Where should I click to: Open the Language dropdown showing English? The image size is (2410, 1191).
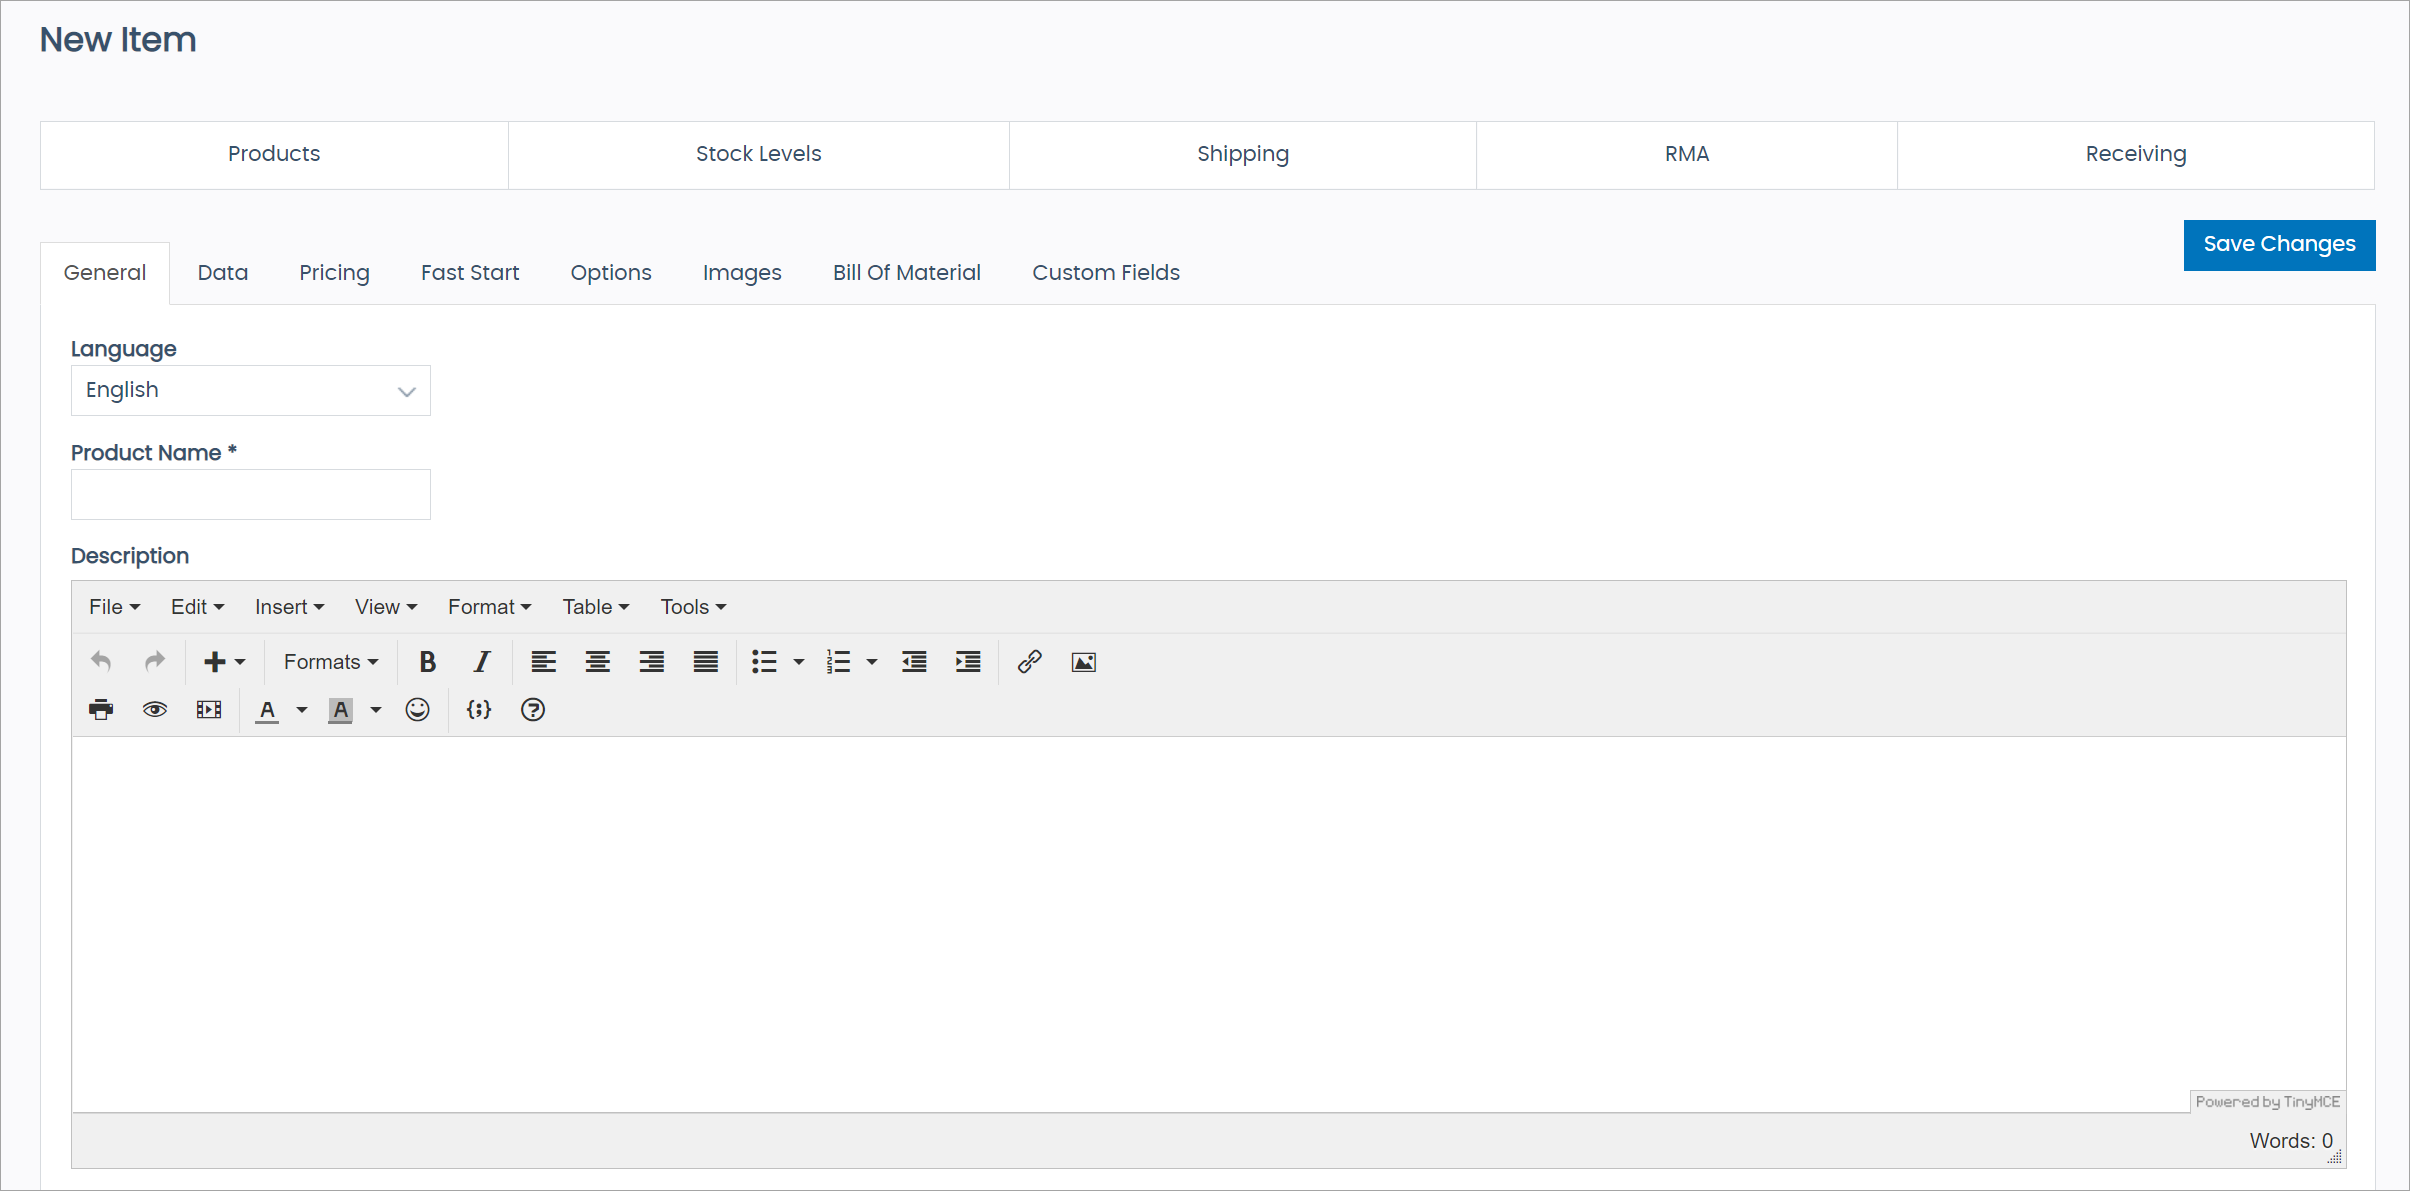coord(250,390)
